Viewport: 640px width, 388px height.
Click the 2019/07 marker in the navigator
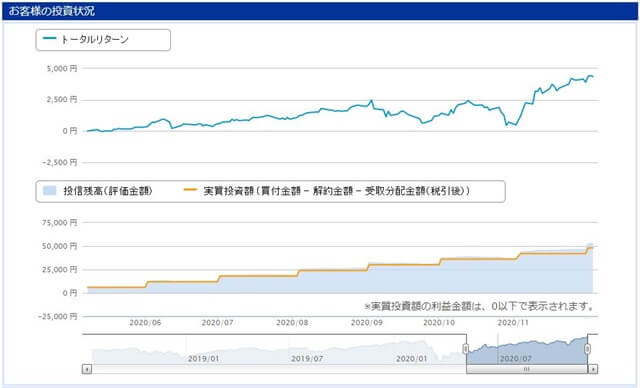click(x=307, y=359)
